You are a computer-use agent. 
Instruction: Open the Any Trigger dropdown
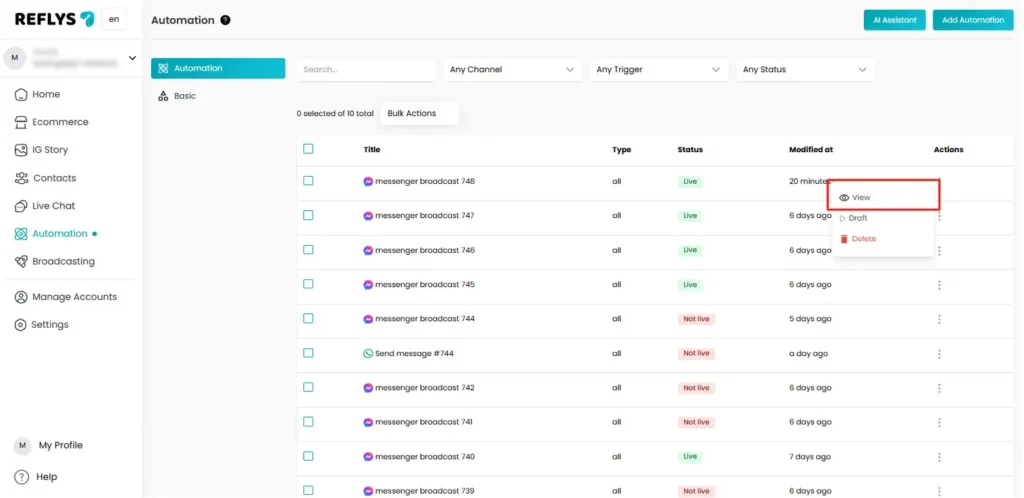coord(658,69)
